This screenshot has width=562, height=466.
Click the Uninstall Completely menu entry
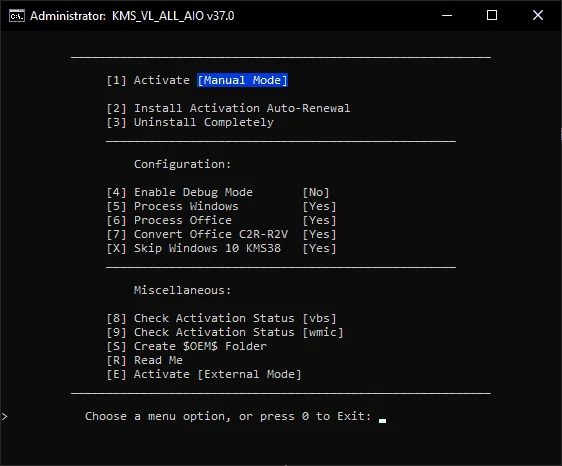190,122
